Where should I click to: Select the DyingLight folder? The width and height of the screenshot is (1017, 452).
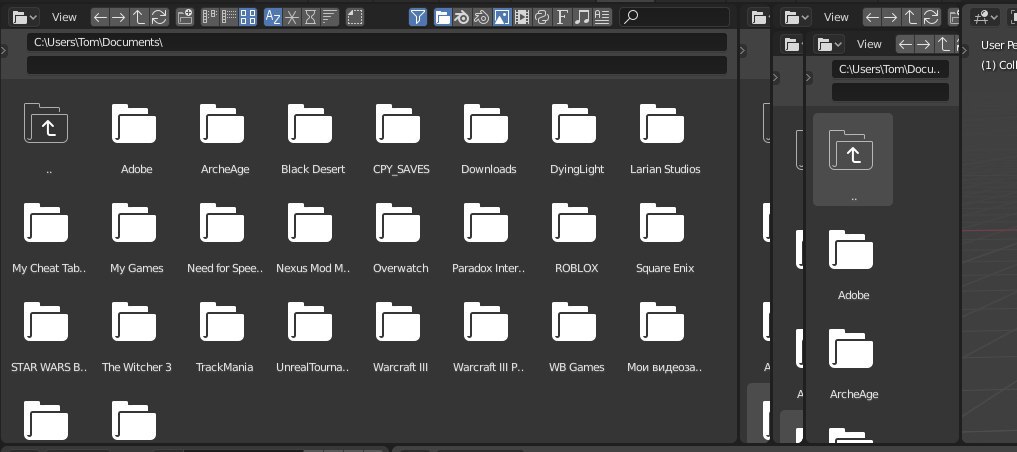pos(576,137)
